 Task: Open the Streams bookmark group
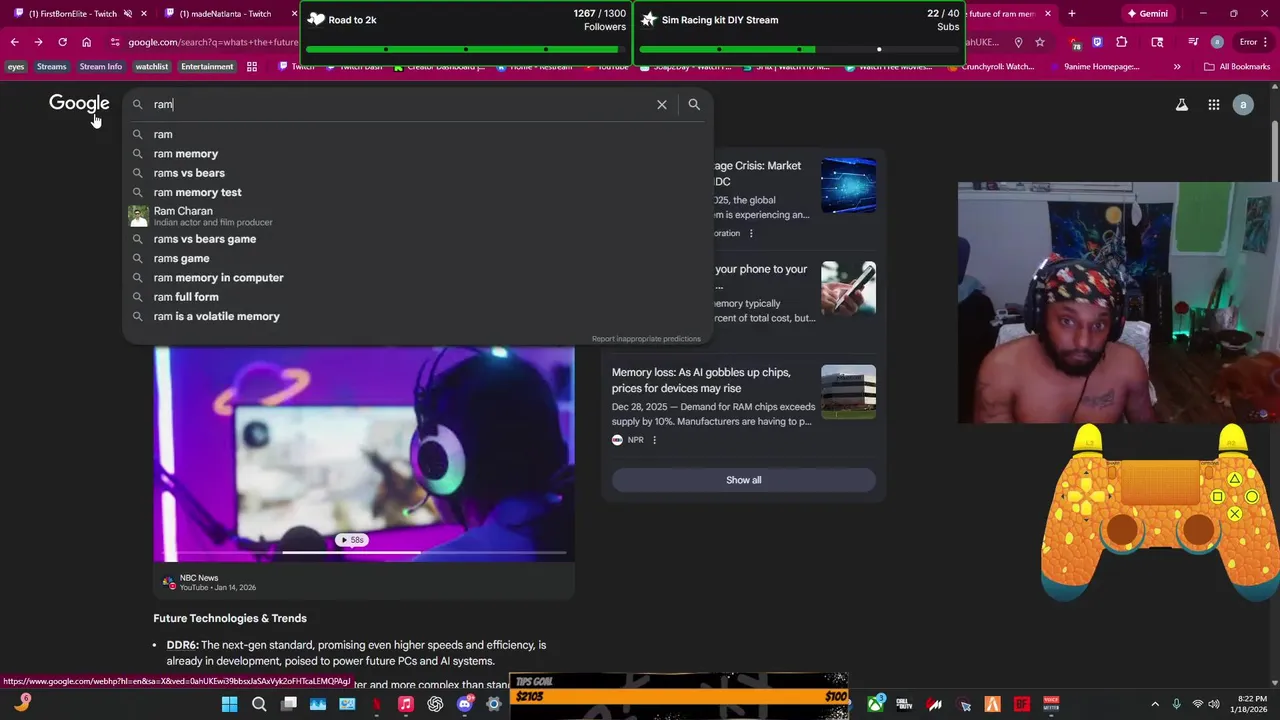click(x=51, y=67)
